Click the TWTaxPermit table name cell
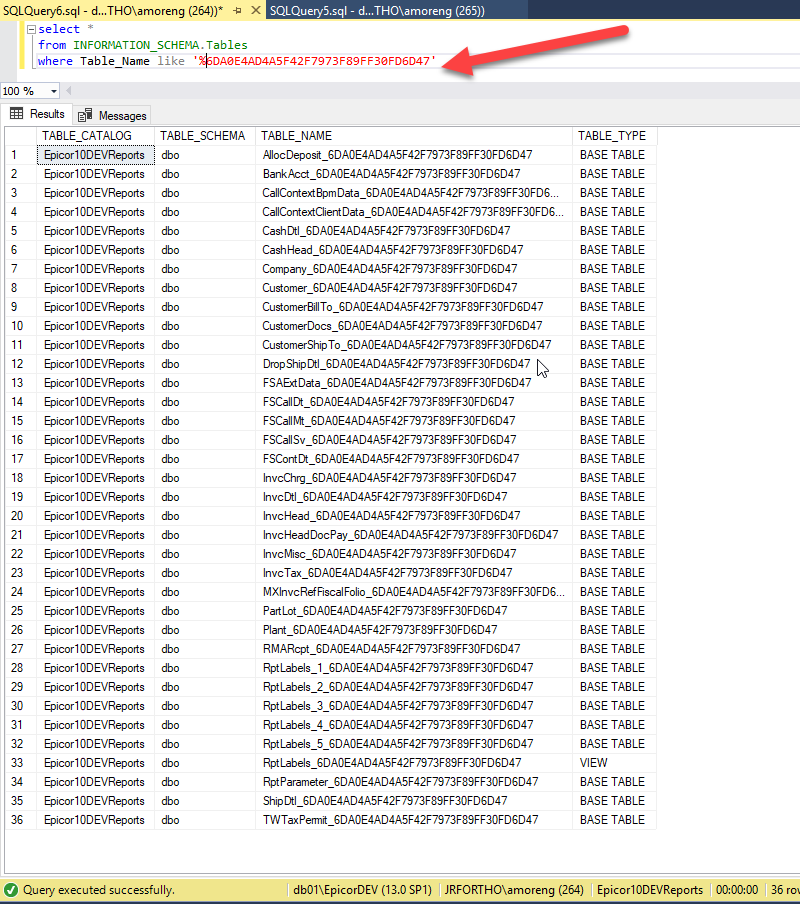Image resolution: width=800 pixels, height=904 pixels. 414,821
